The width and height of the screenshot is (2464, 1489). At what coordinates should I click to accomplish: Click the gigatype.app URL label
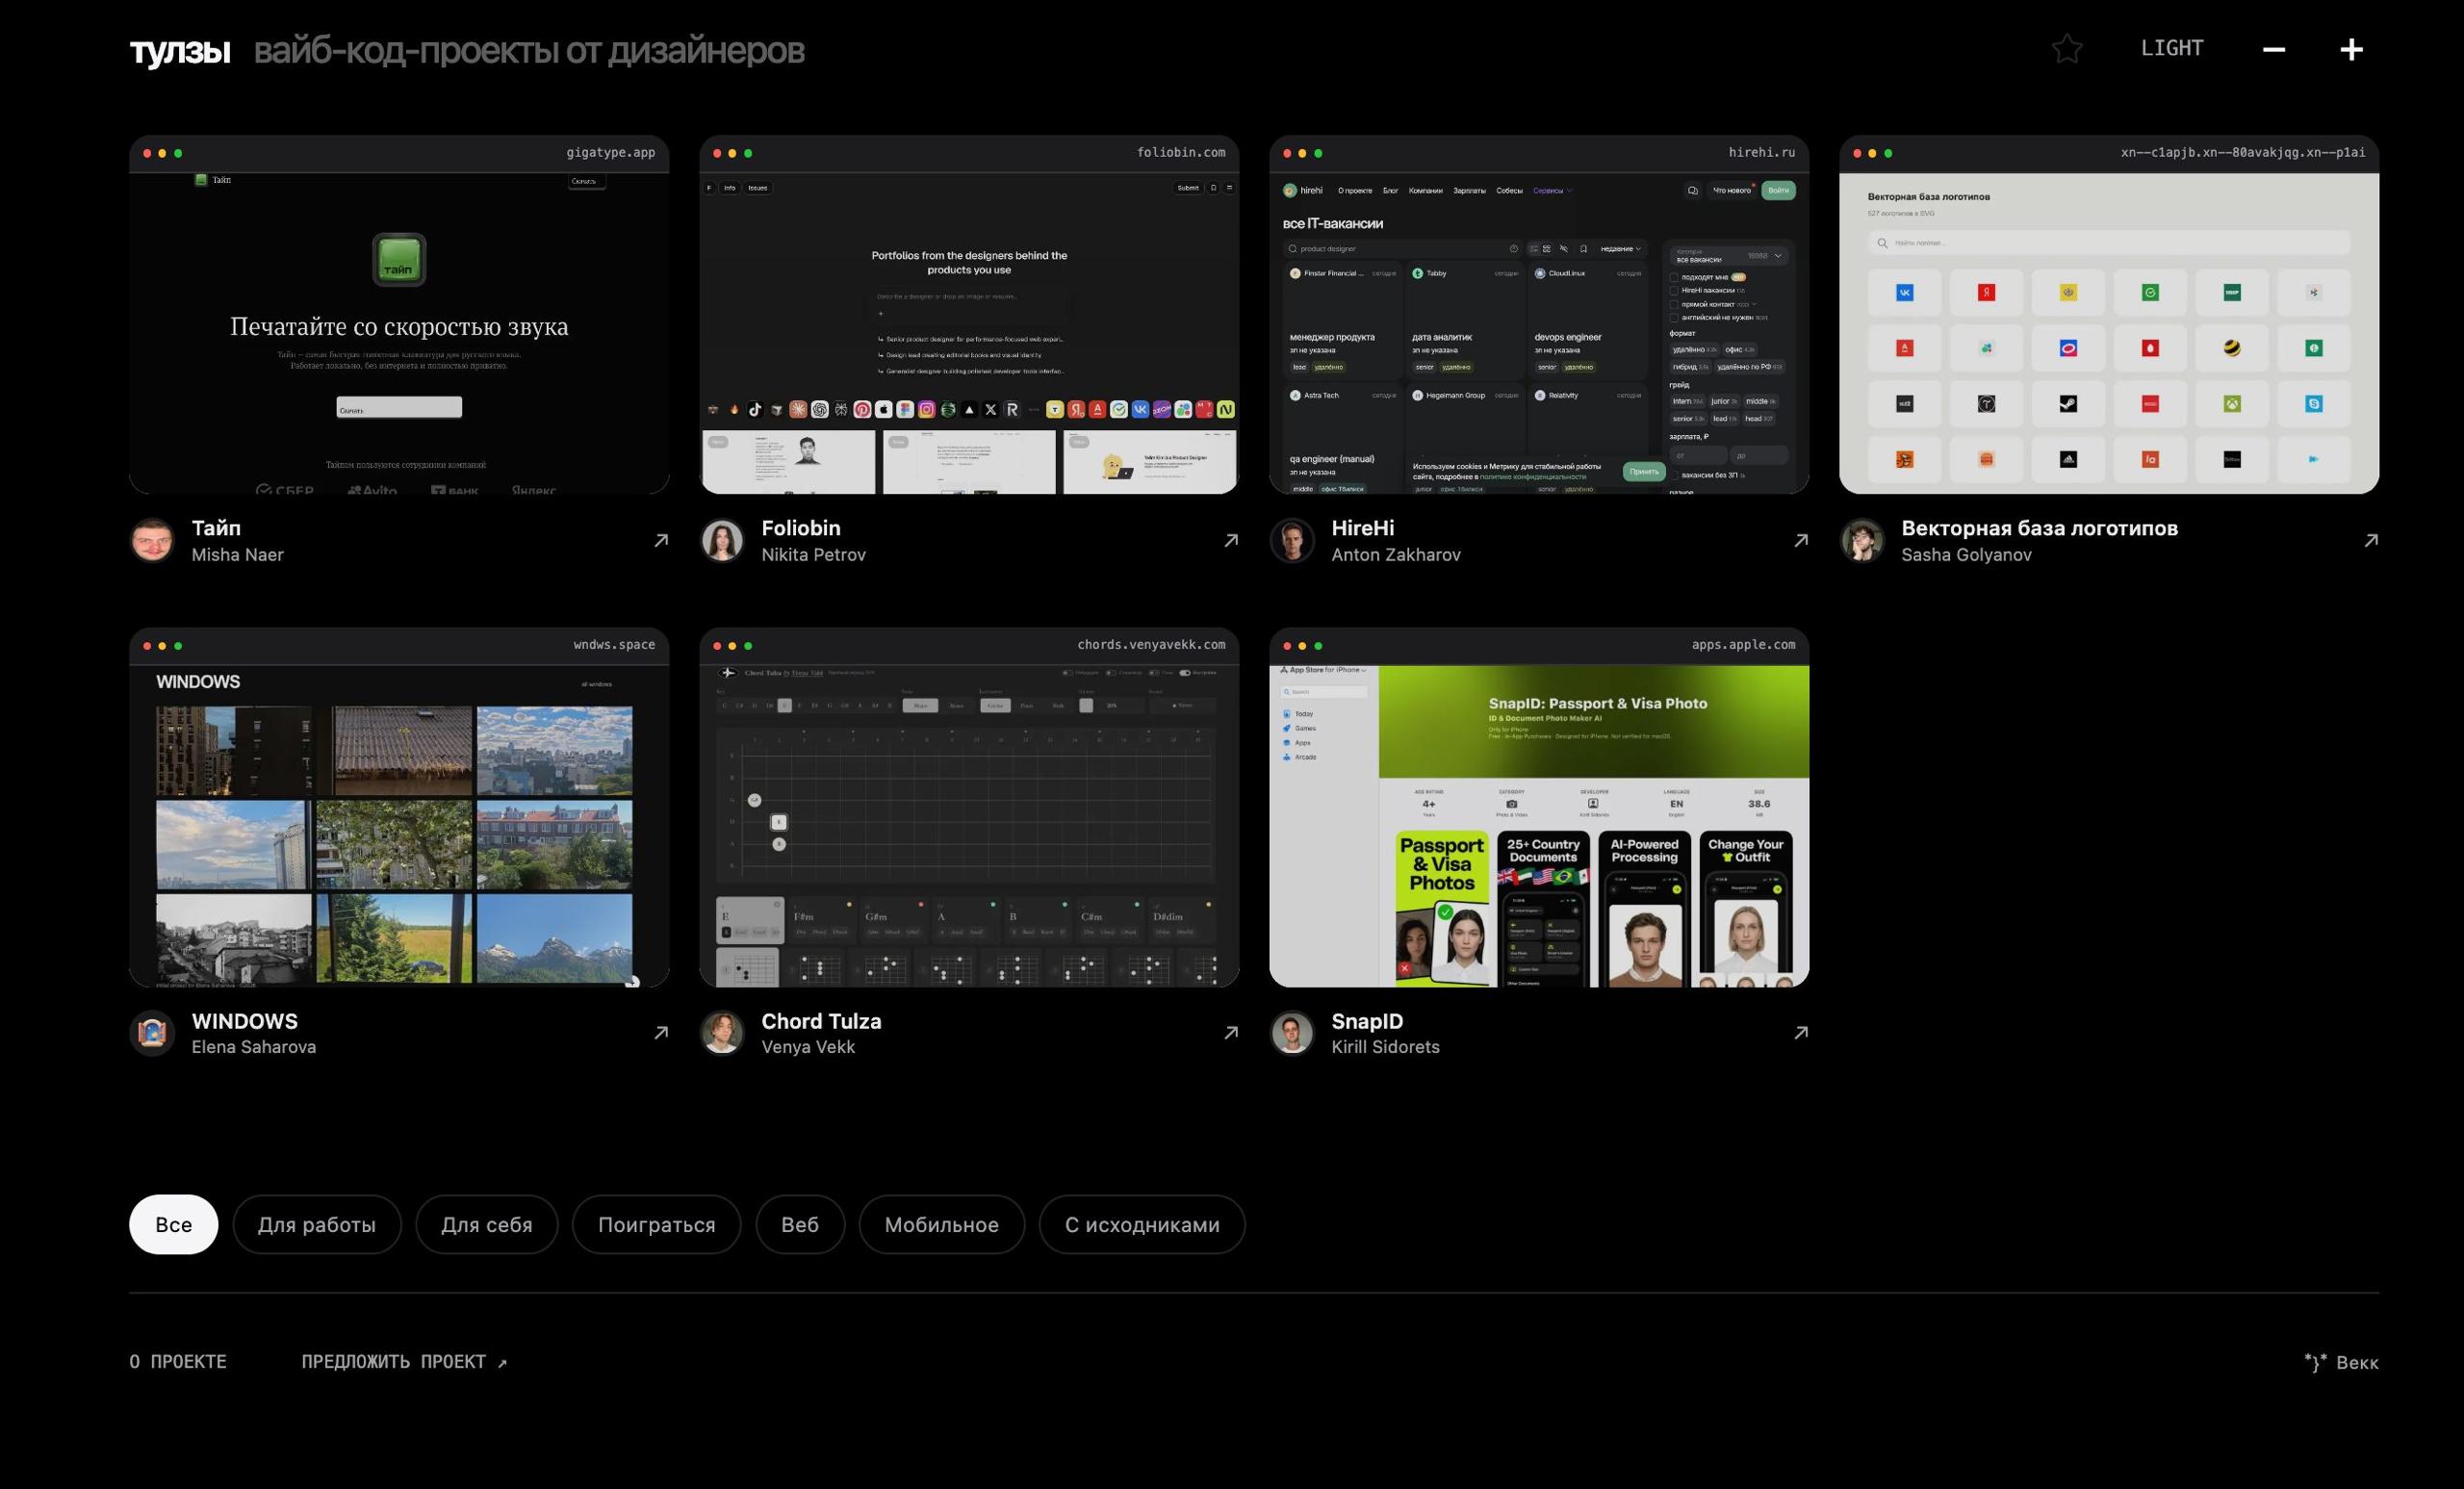[610, 153]
